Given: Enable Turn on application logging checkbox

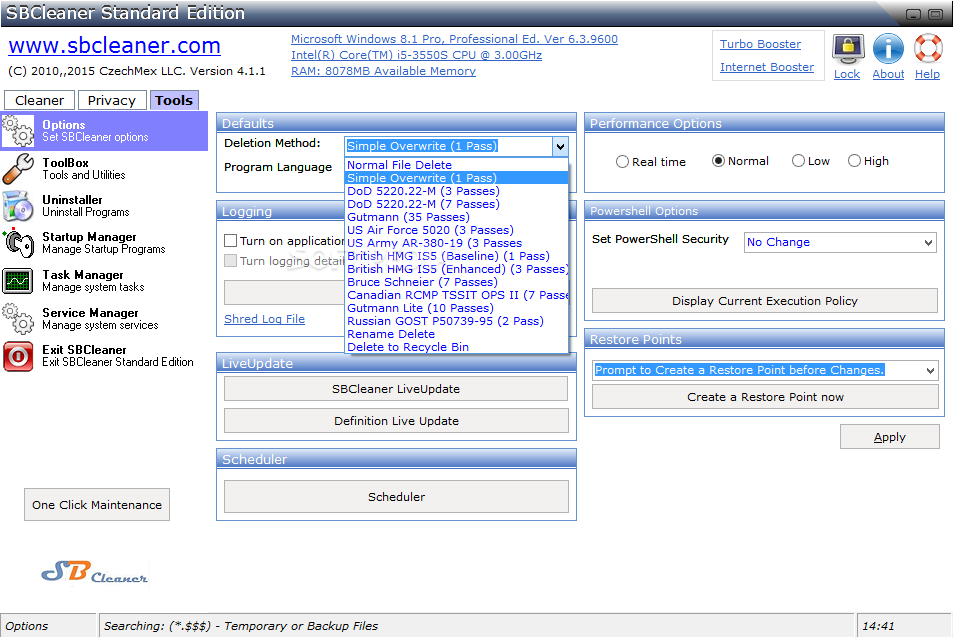Looking at the screenshot, I should coord(230,241).
